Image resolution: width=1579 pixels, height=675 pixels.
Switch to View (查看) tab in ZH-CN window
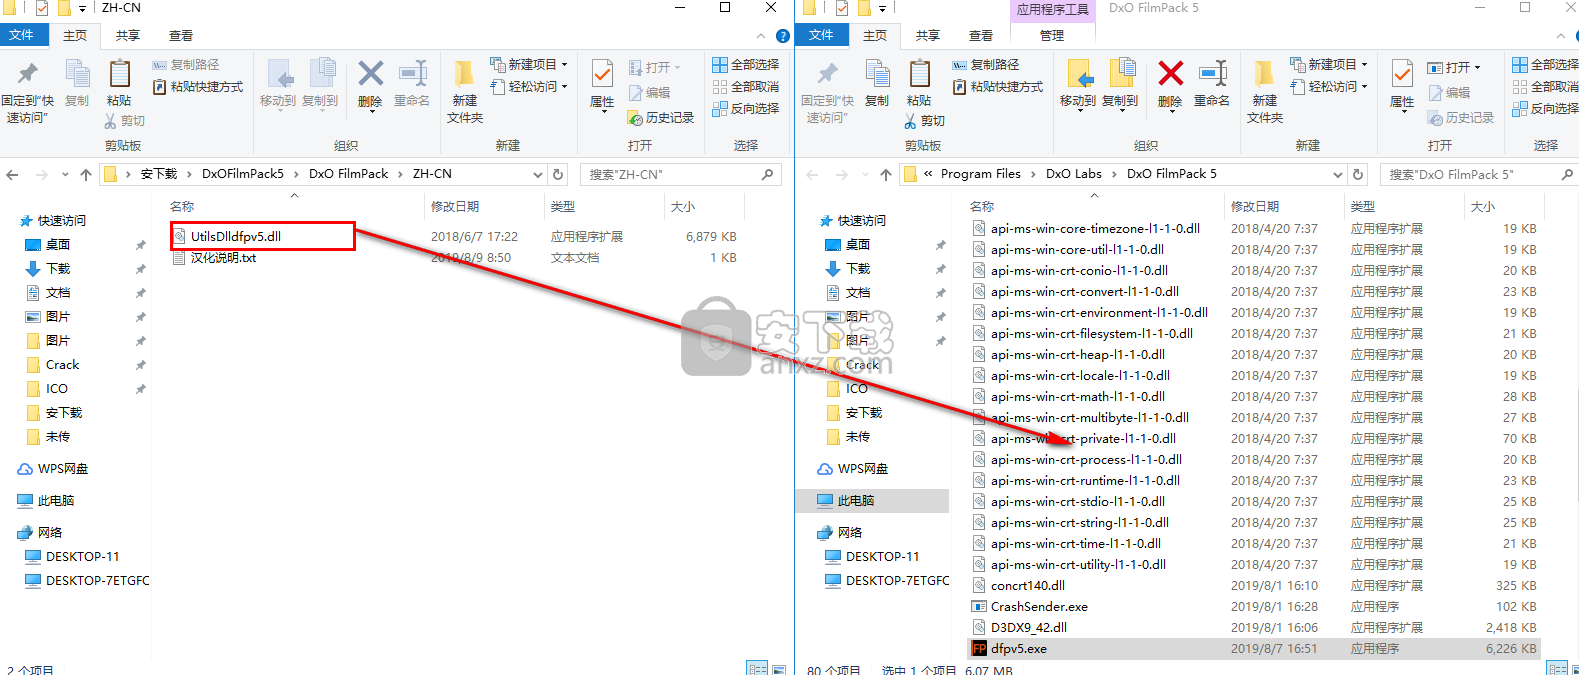(x=181, y=35)
